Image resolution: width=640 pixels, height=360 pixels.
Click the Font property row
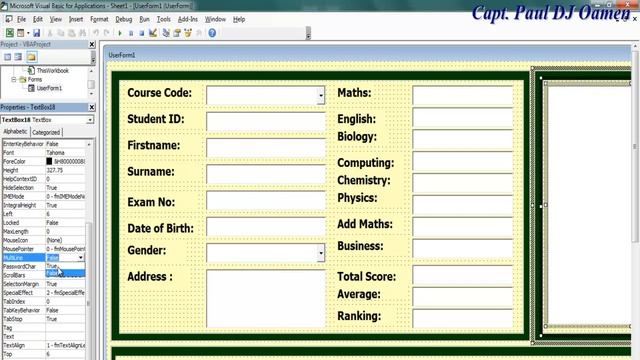44,153
